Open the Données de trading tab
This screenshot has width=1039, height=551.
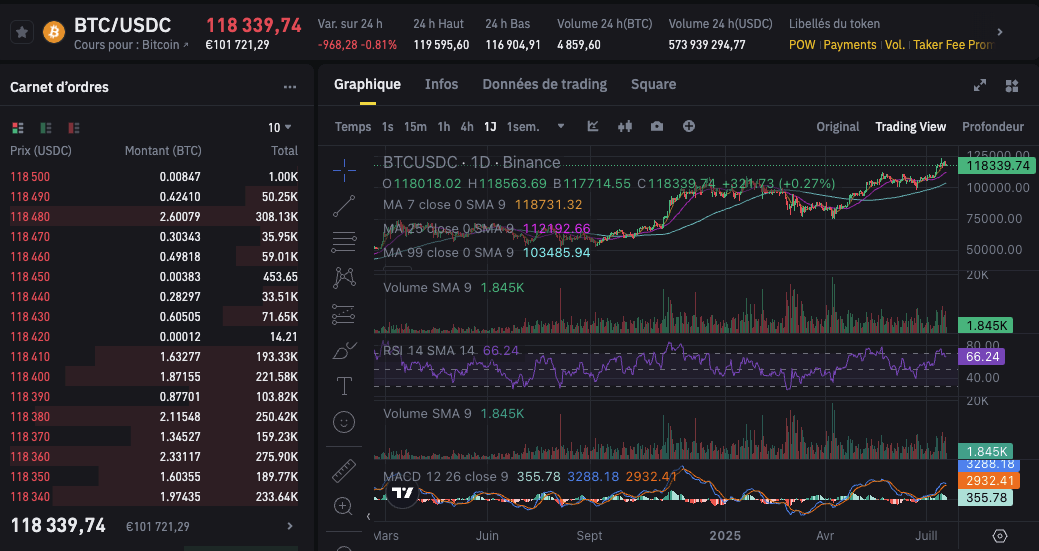point(545,85)
